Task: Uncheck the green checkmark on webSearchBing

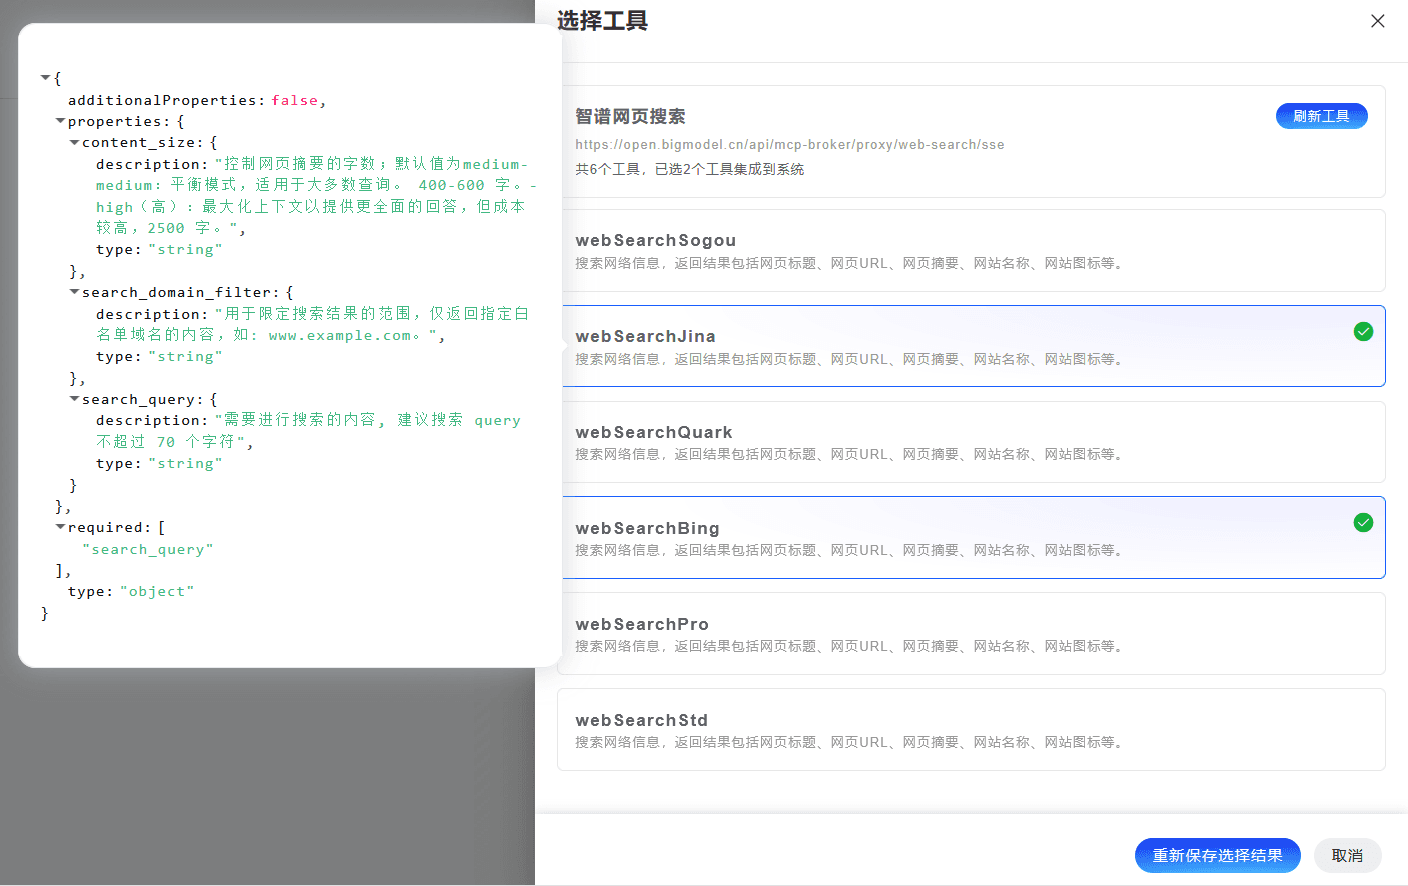Action: 1362,523
